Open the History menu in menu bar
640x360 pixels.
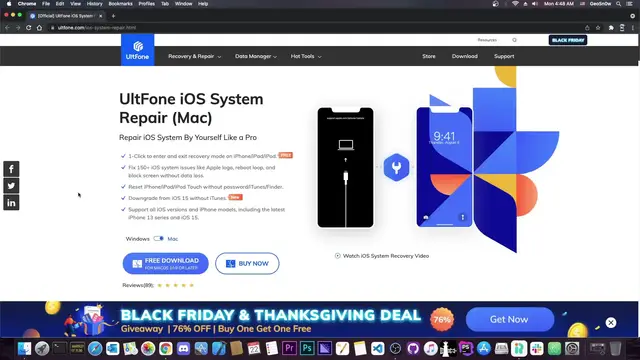(94, 4)
